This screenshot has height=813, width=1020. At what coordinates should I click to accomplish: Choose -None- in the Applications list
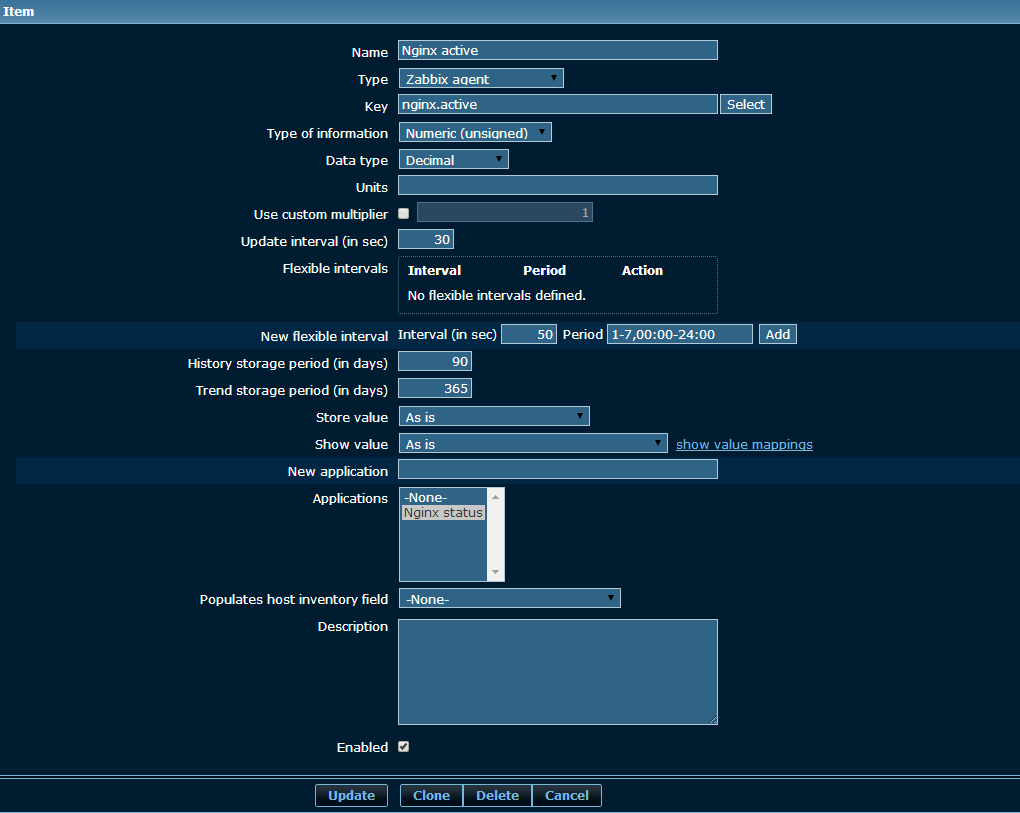427,498
